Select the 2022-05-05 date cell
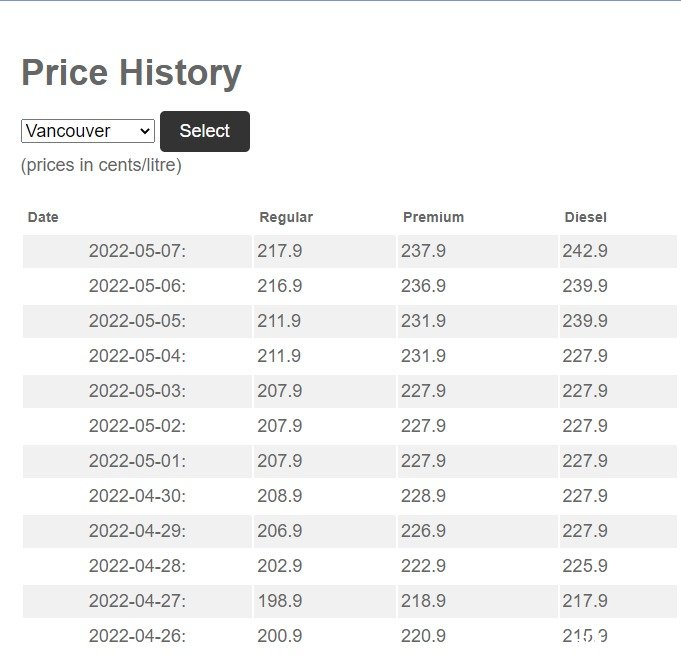681x659 pixels. coord(137,321)
